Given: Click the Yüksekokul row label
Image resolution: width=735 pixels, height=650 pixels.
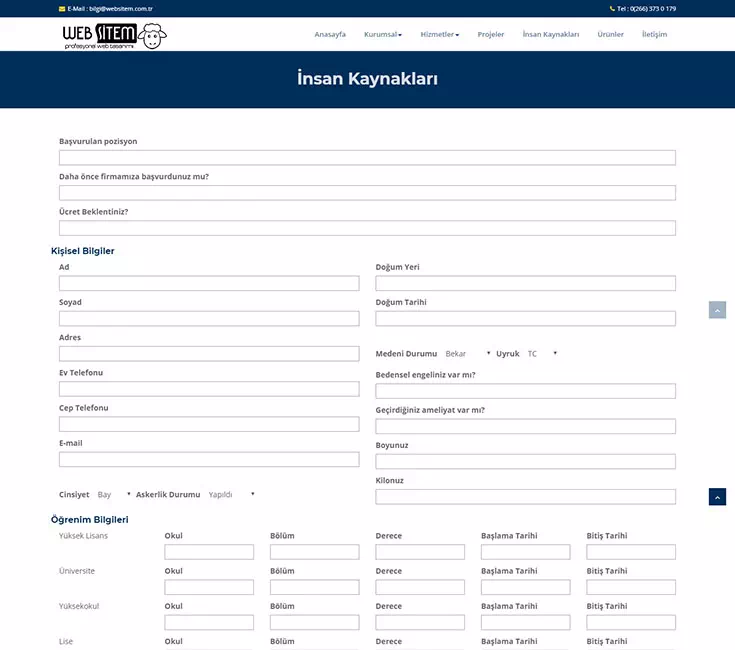Looking at the screenshot, I should tap(79, 606).
